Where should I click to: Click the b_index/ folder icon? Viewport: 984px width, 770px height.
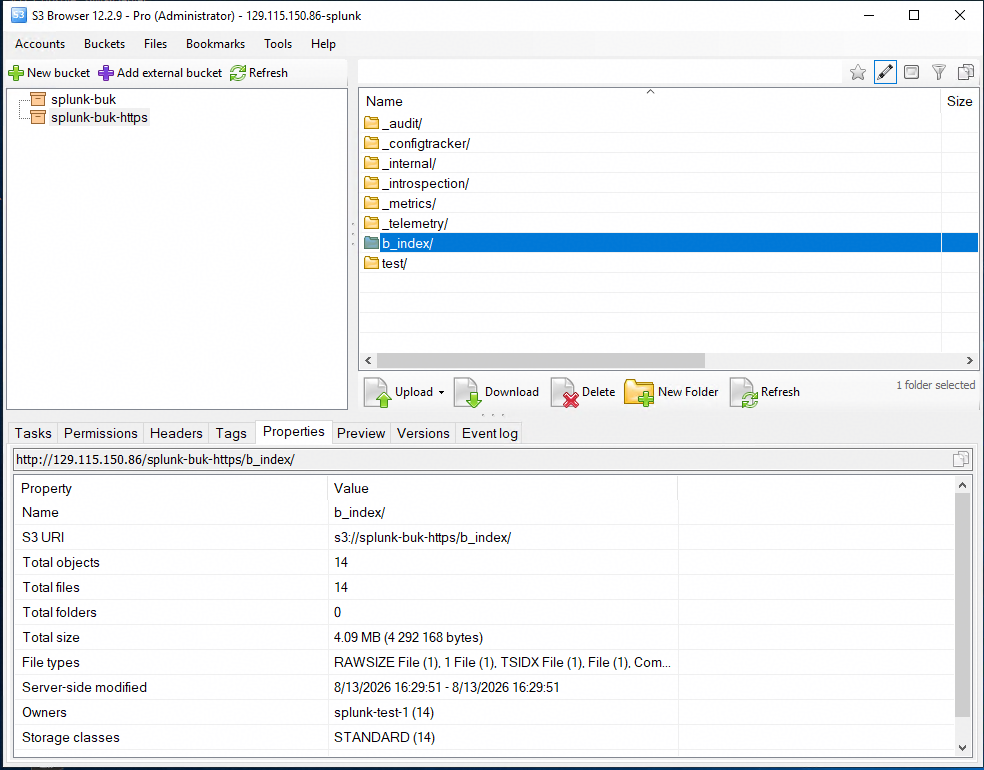pos(372,243)
